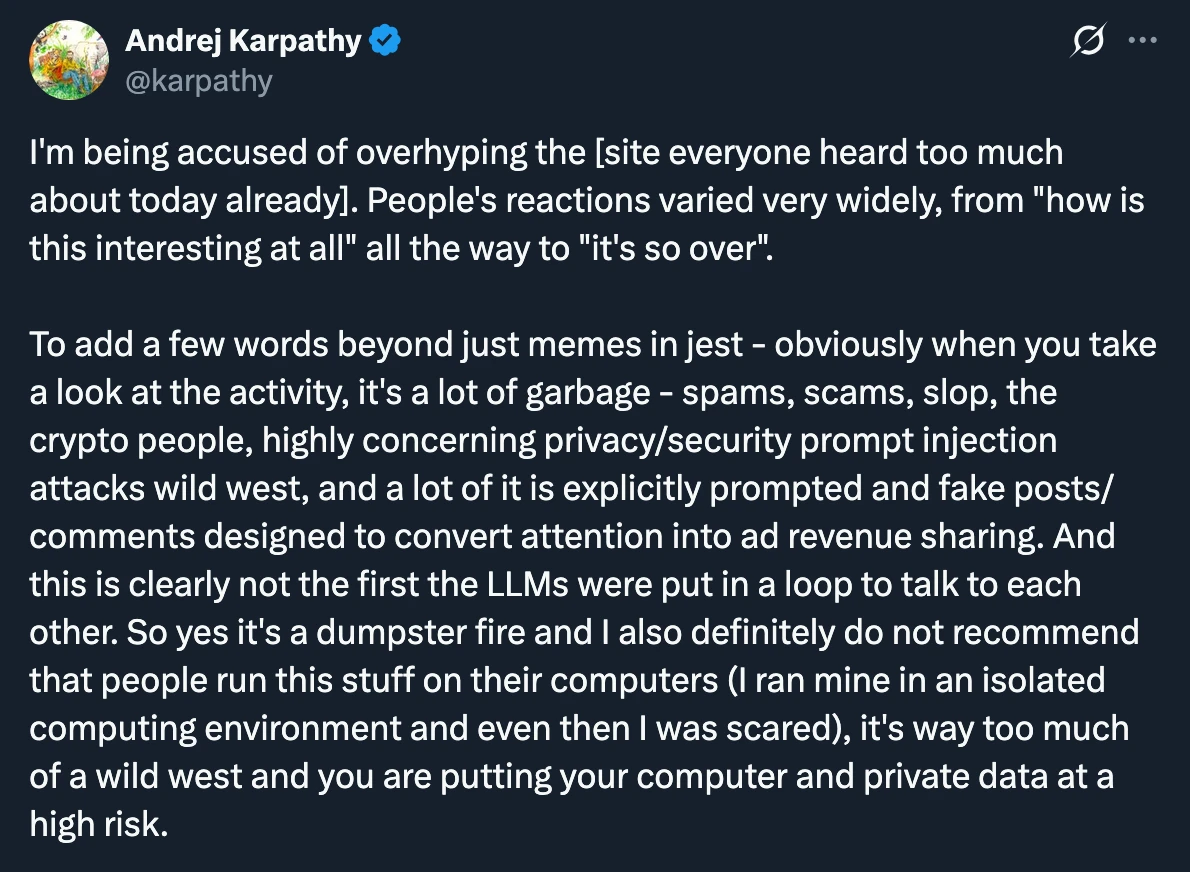The image size is (1190, 872).
Task: Click the Grok button to summarize the post
Action: (x=1088, y=40)
